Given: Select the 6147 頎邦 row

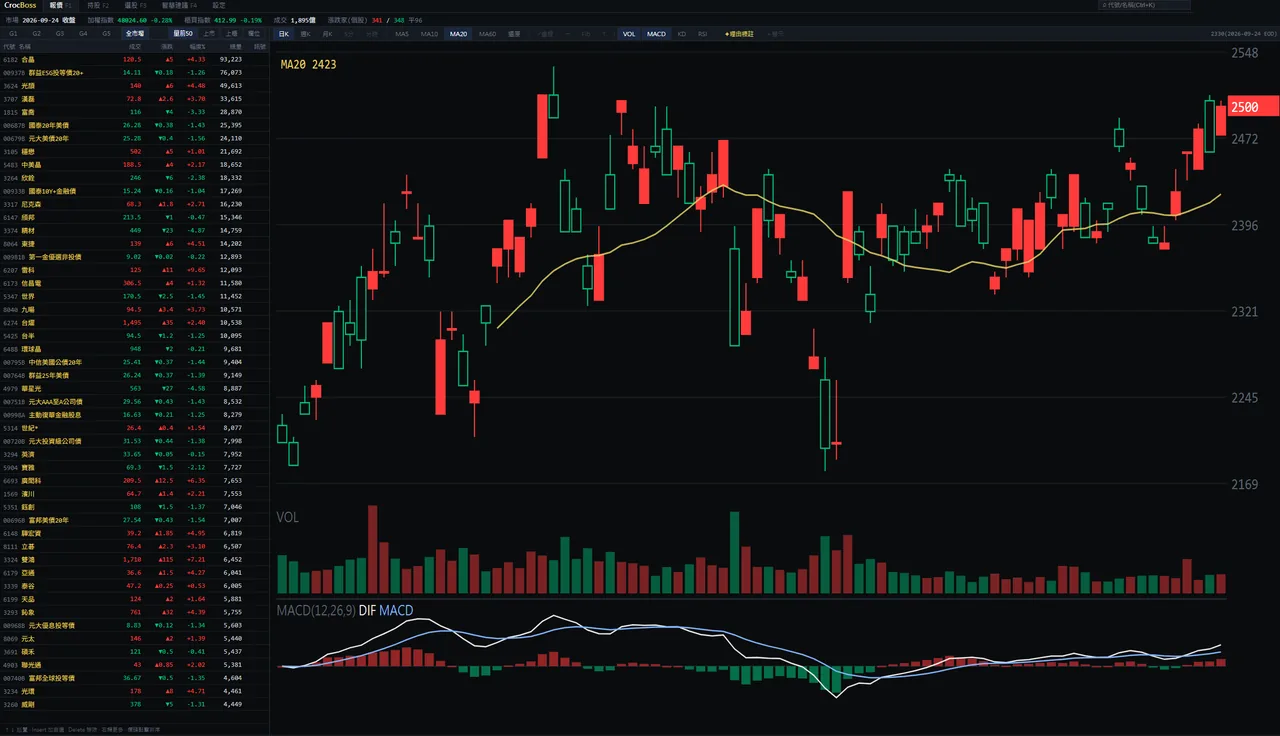Looking at the screenshot, I should click(134, 217).
